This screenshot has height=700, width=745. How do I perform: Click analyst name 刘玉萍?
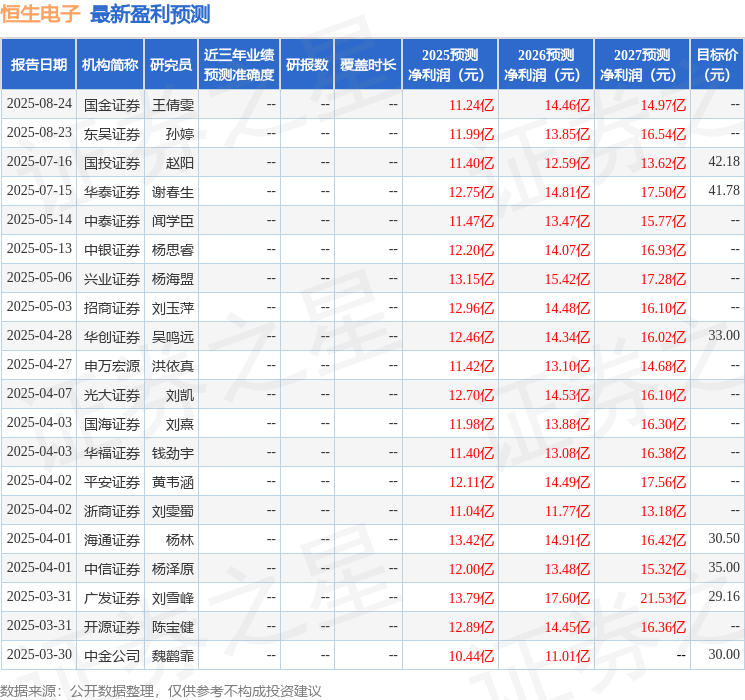(x=173, y=308)
